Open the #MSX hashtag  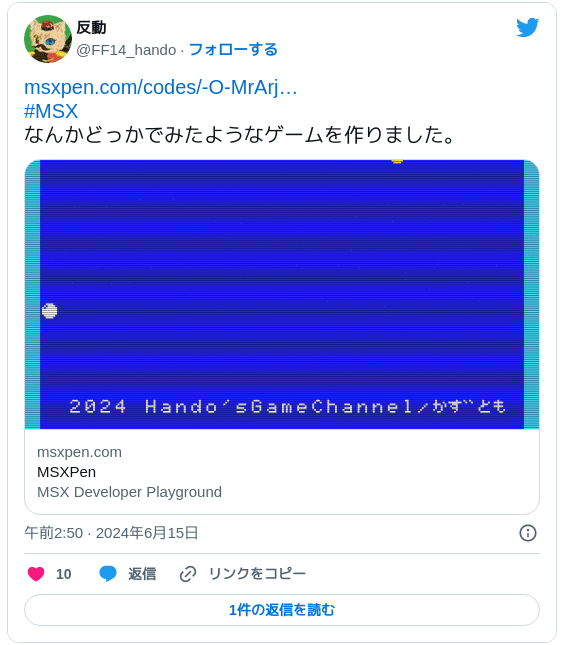(x=51, y=111)
